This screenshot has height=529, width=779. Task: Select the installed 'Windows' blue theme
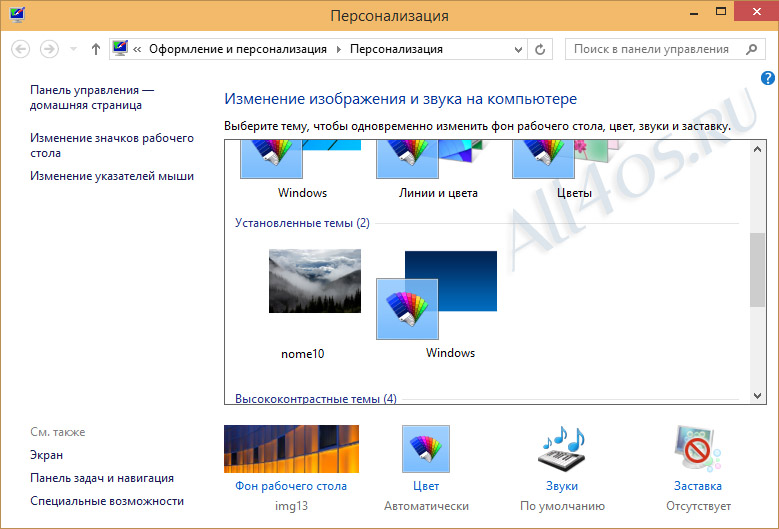437,304
